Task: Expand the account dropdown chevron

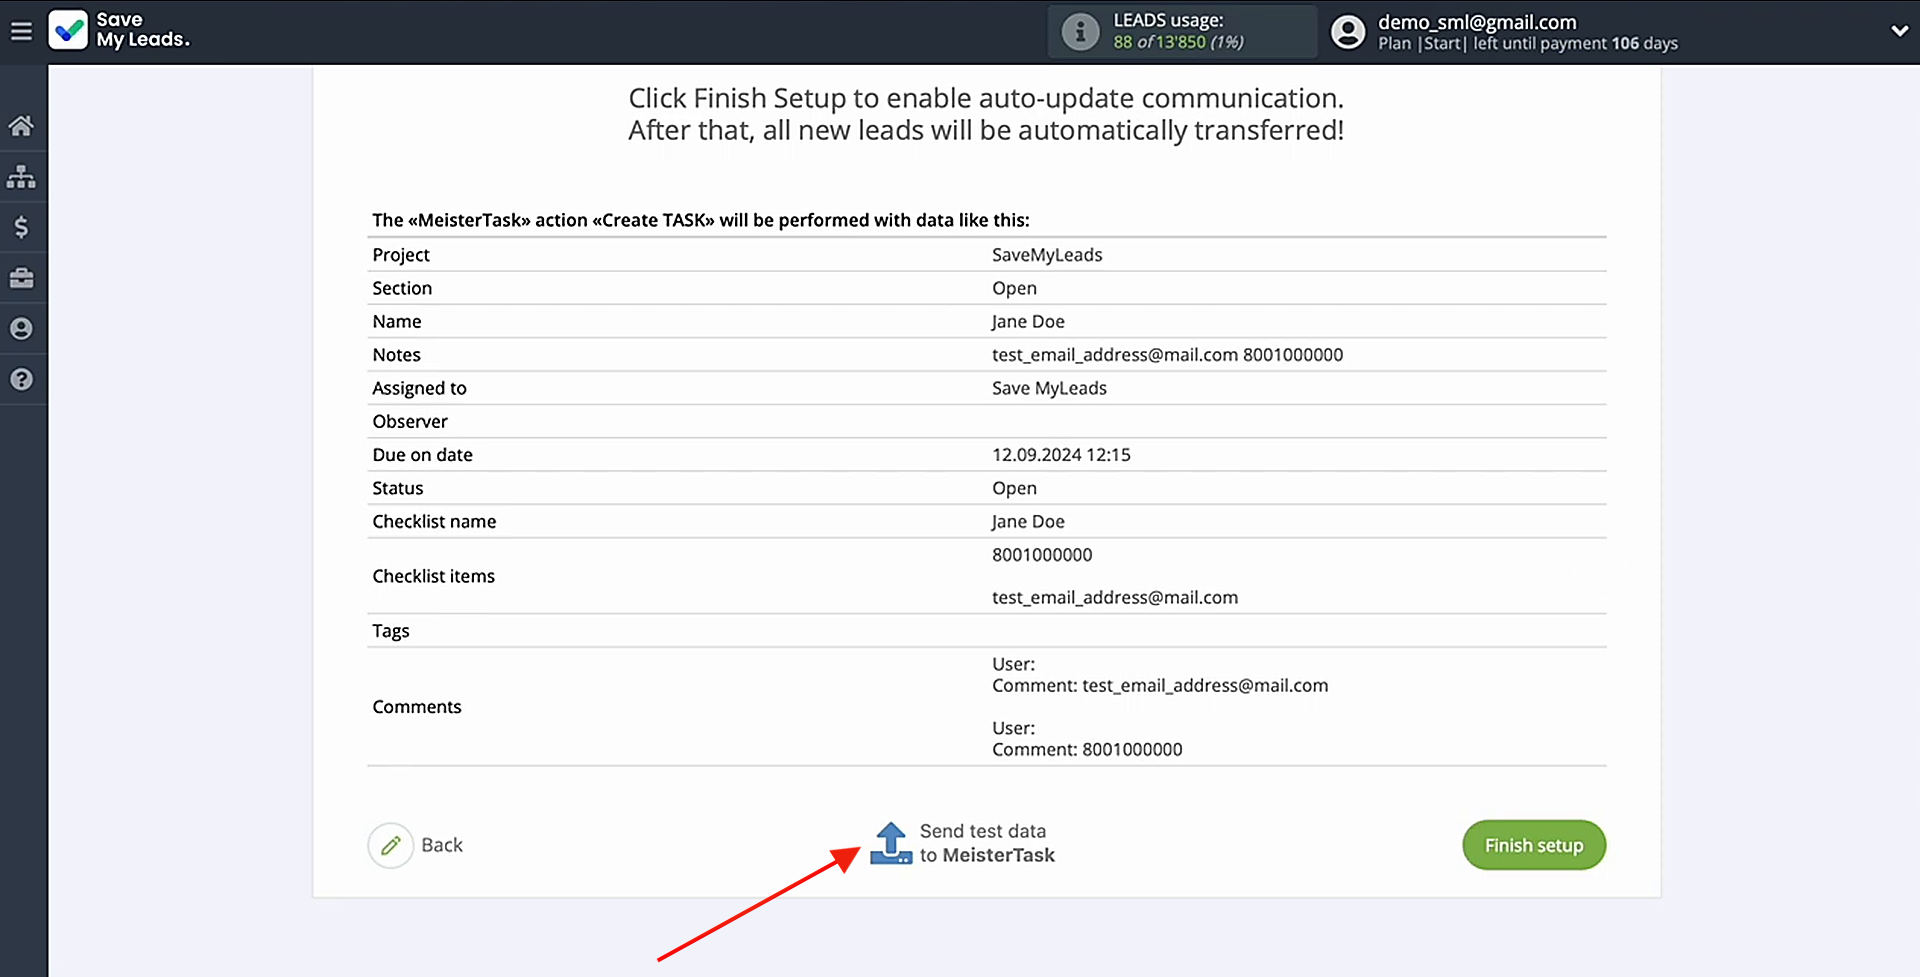Action: pyautogui.click(x=1899, y=31)
